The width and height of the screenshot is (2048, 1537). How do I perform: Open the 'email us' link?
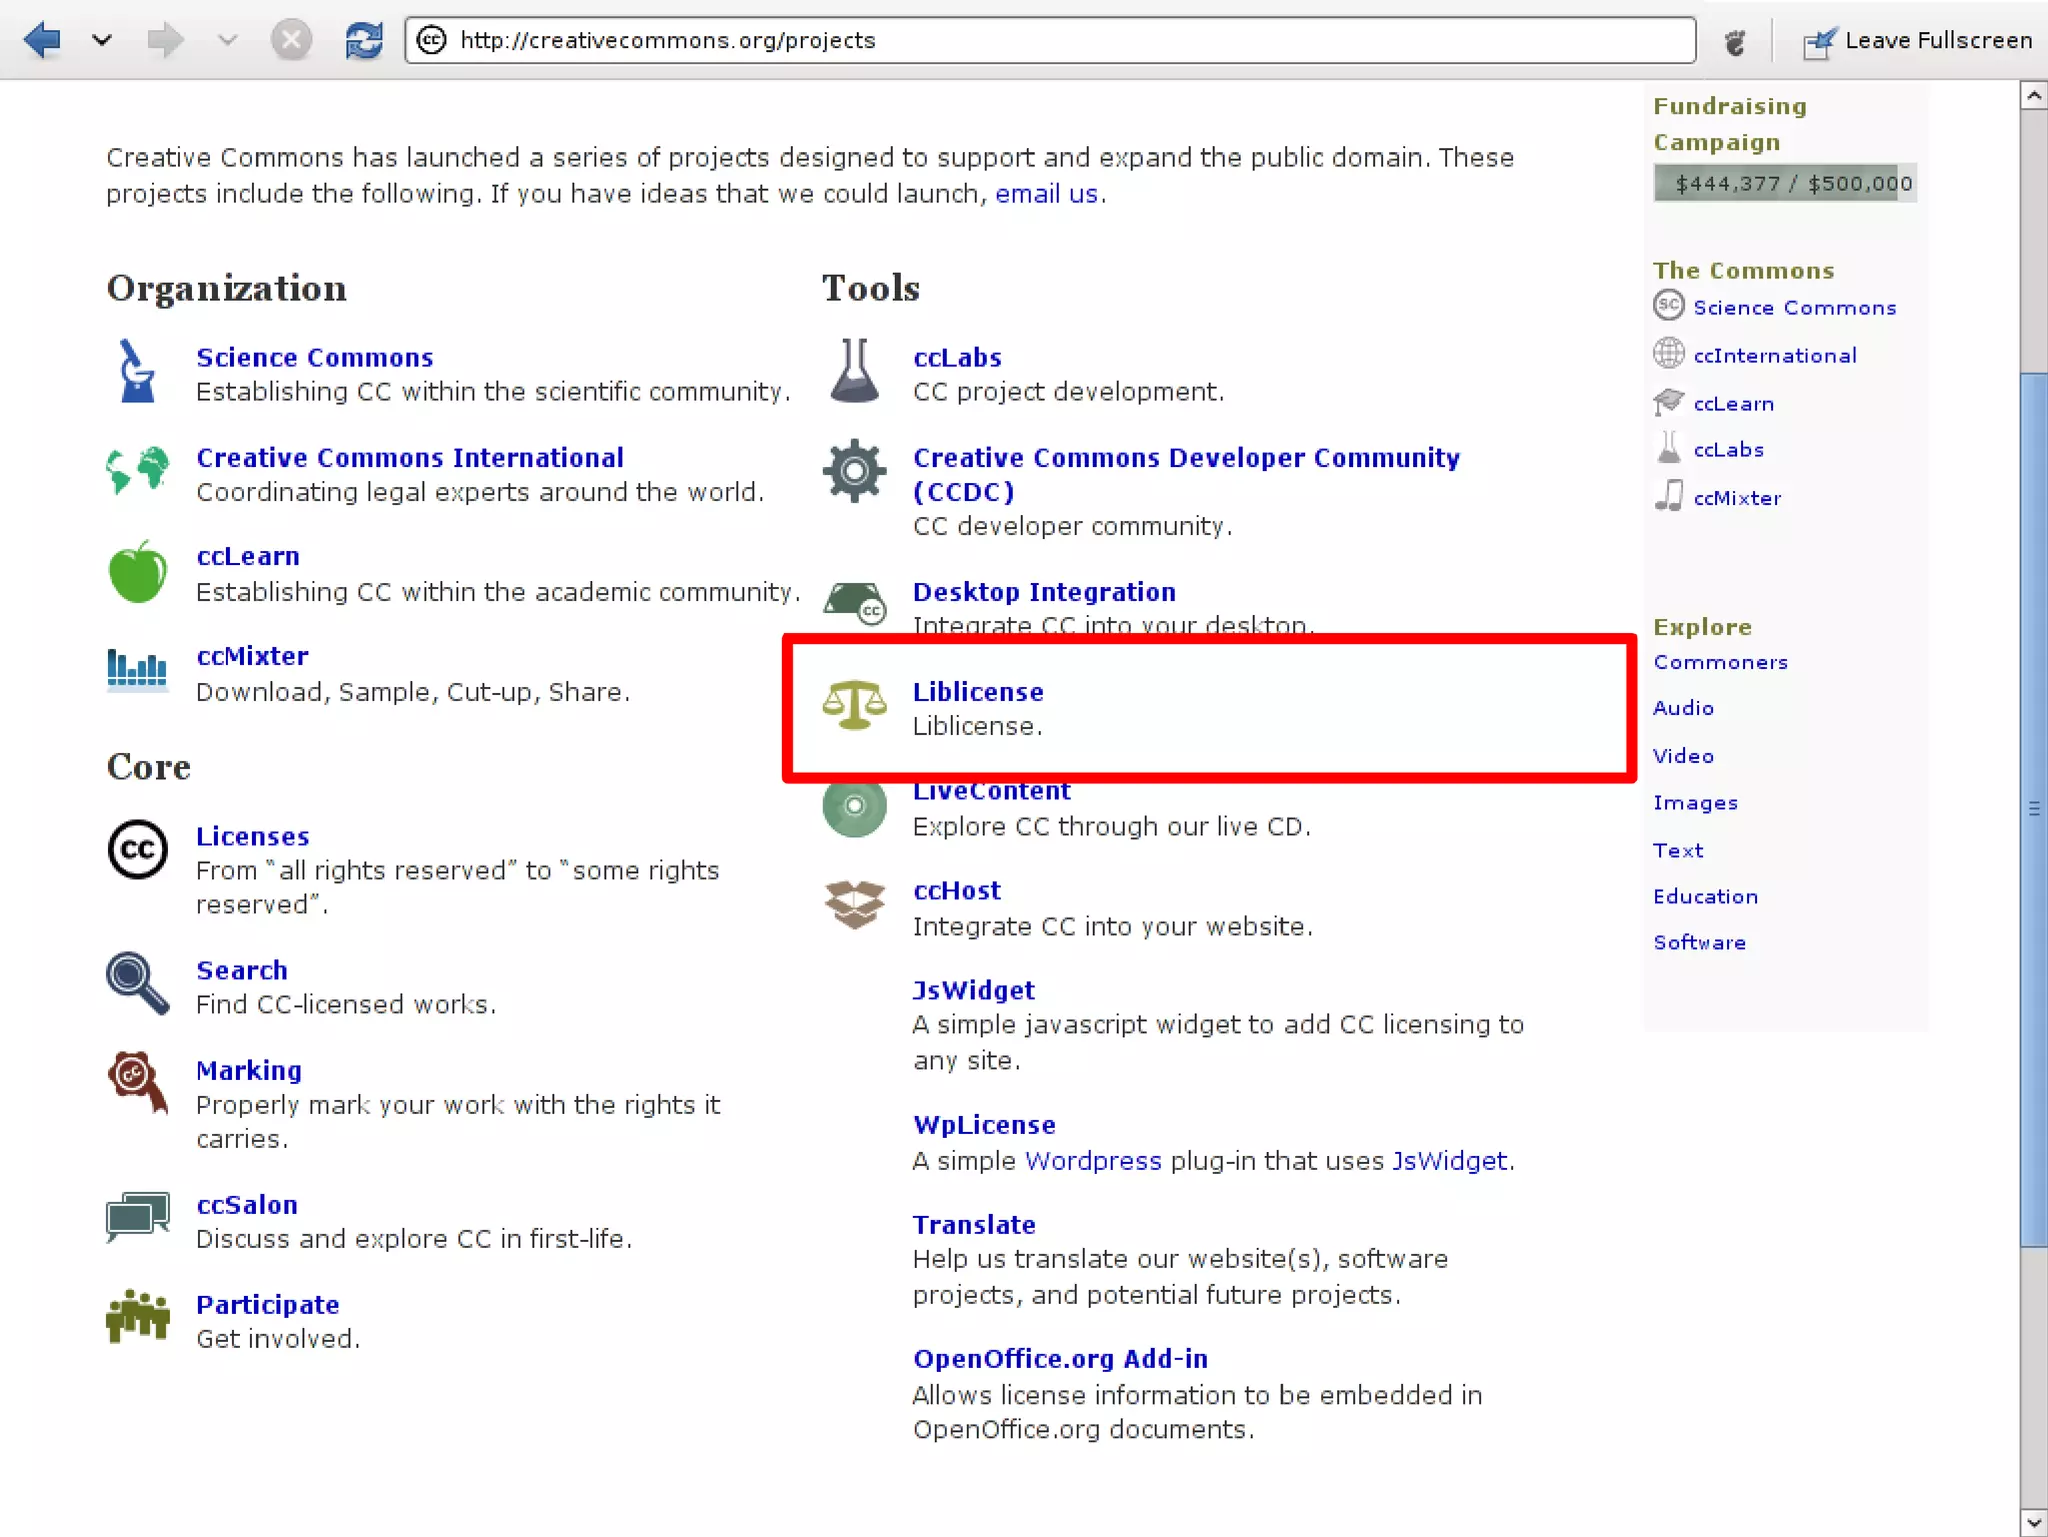click(x=1046, y=194)
